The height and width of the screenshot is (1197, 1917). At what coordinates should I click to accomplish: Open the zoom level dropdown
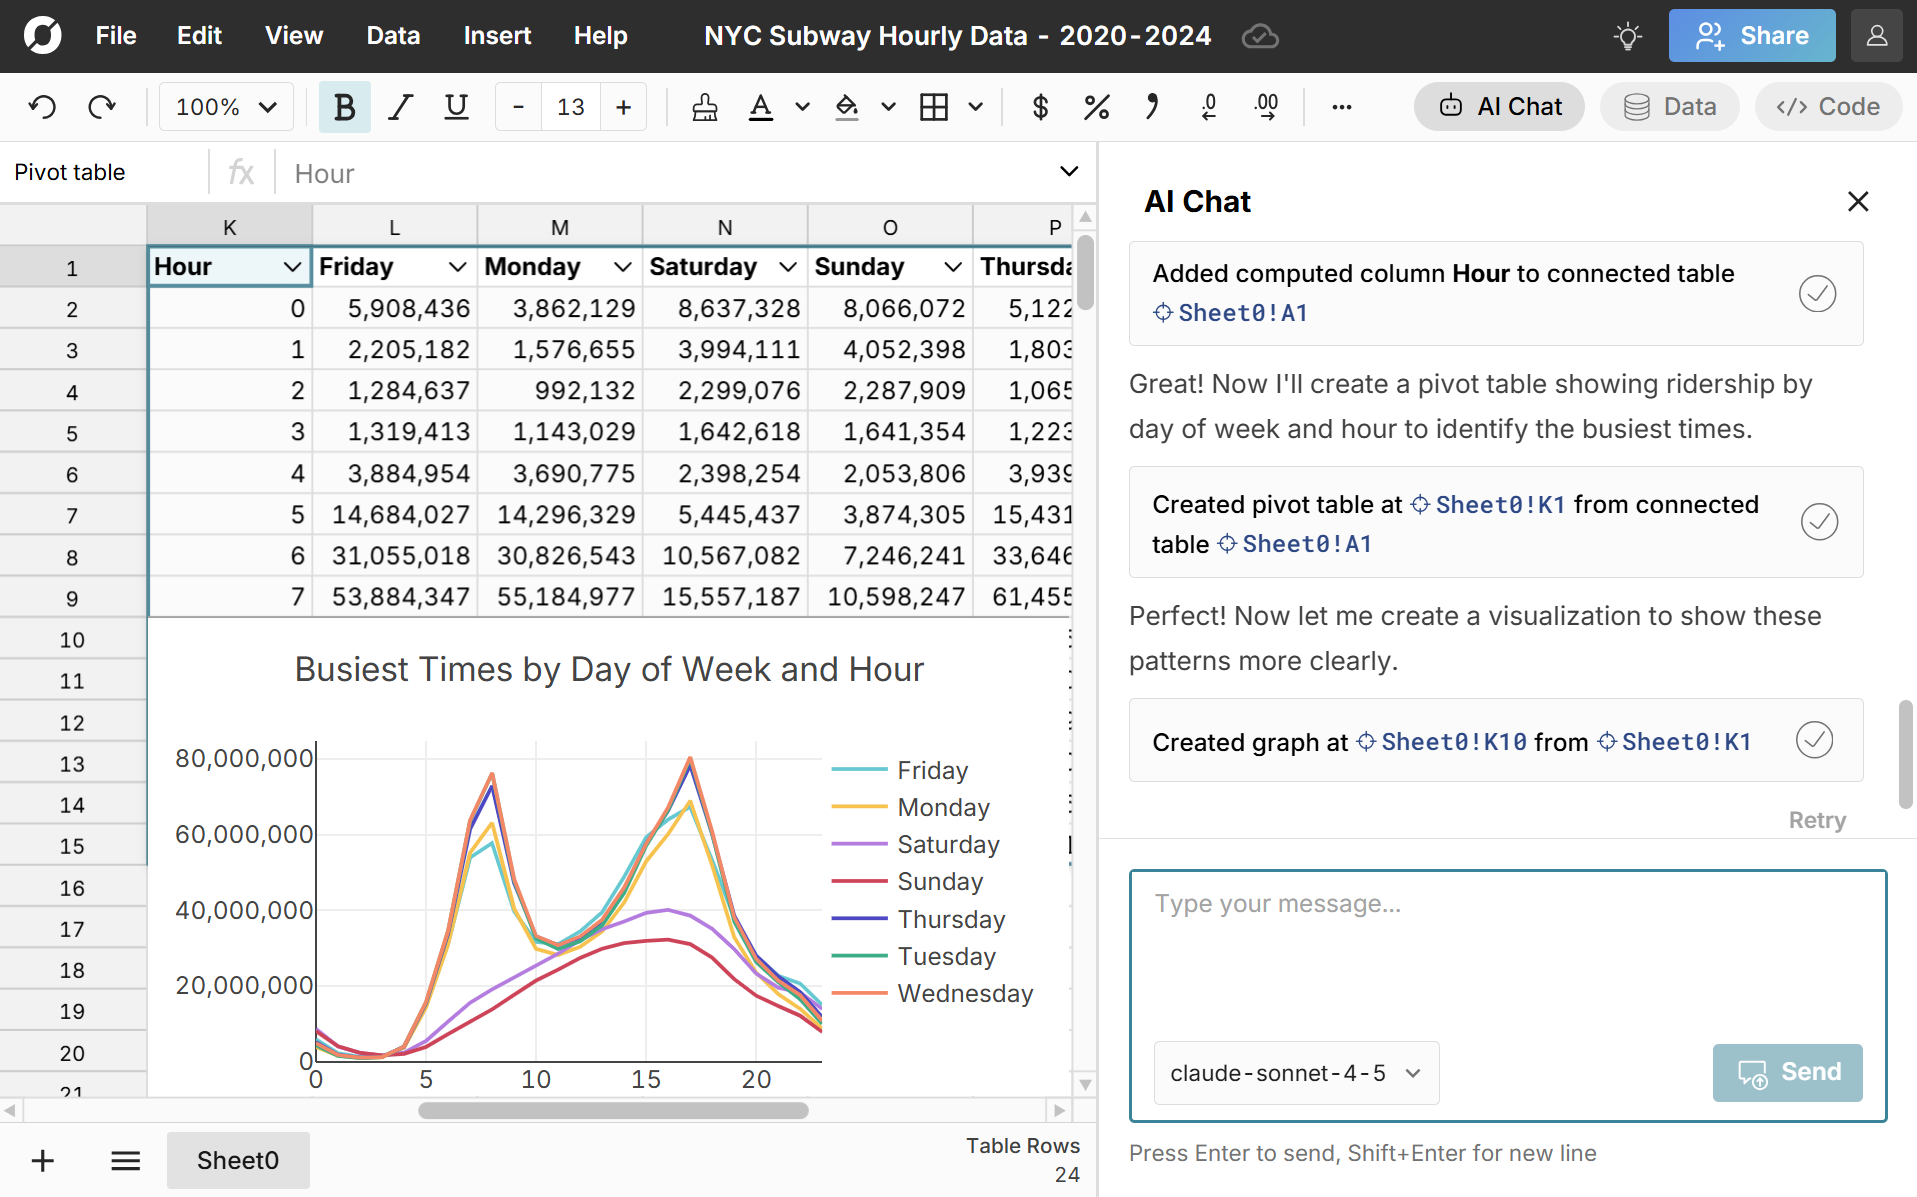click(225, 106)
